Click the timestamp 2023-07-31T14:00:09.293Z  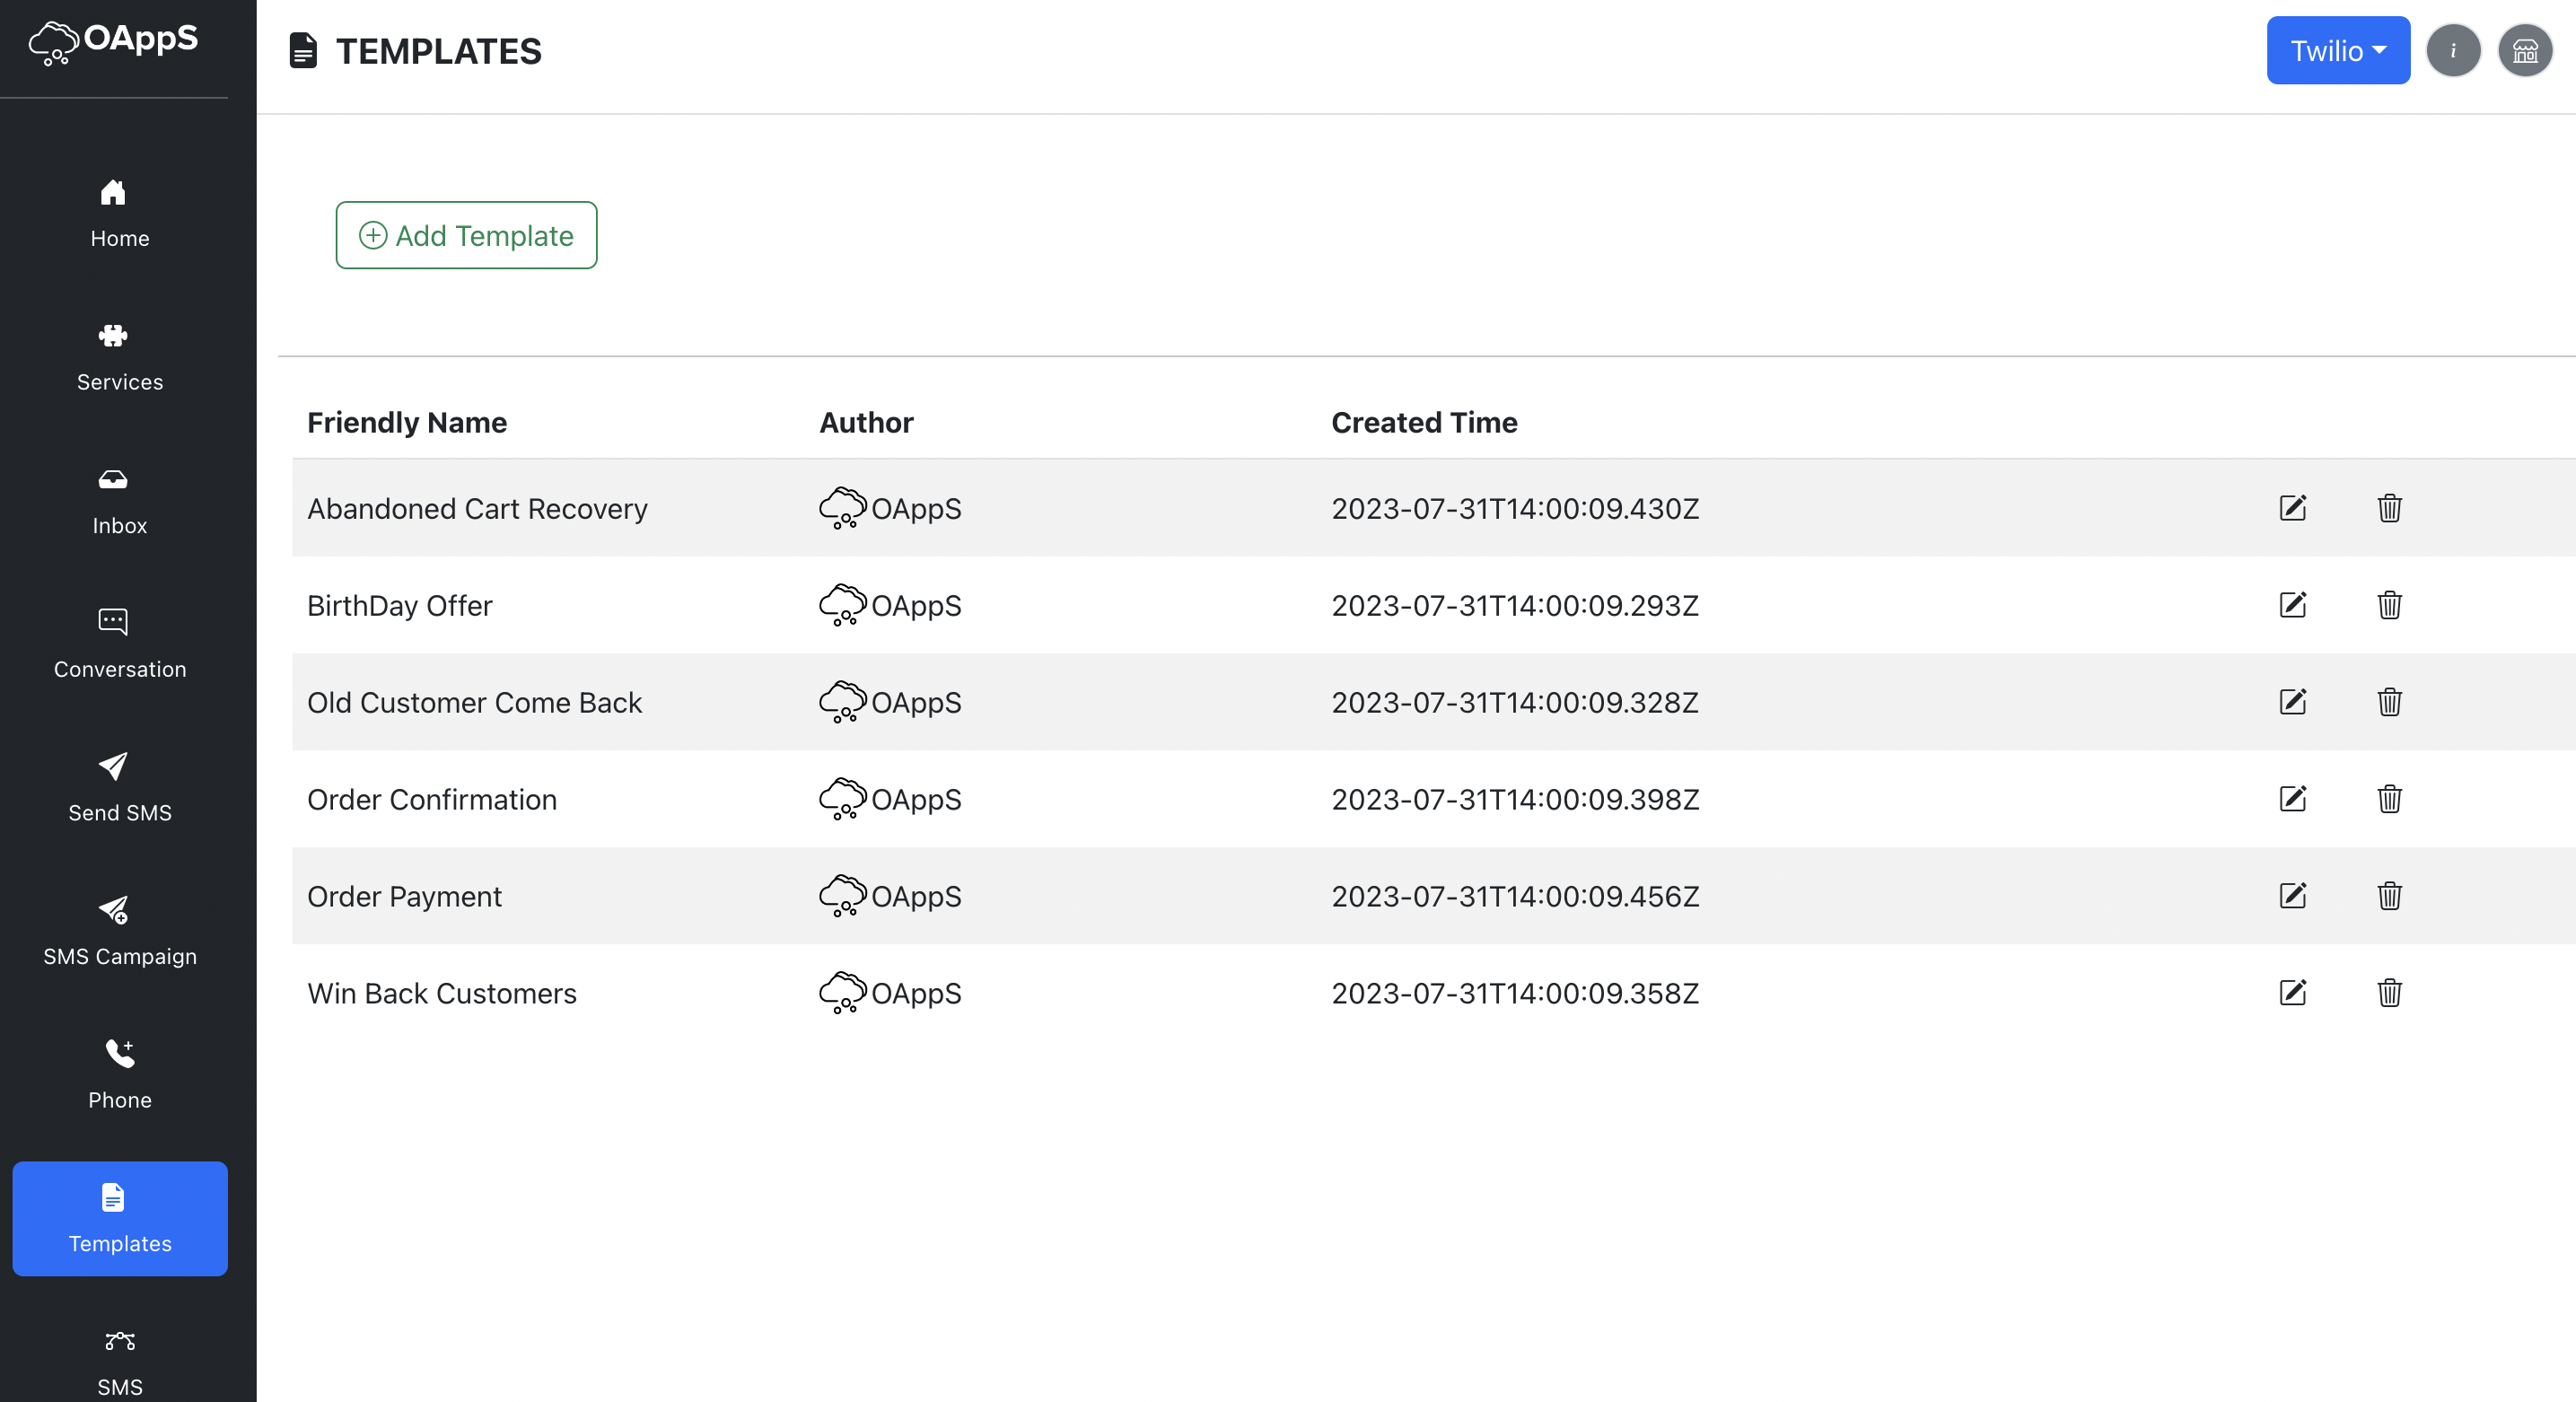(x=1515, y=605)
